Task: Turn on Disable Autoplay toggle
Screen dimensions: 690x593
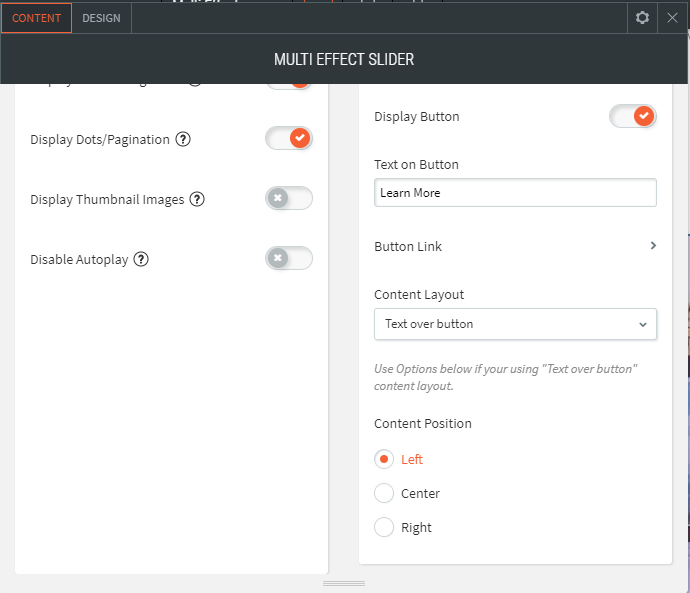Action: [289, 258]
